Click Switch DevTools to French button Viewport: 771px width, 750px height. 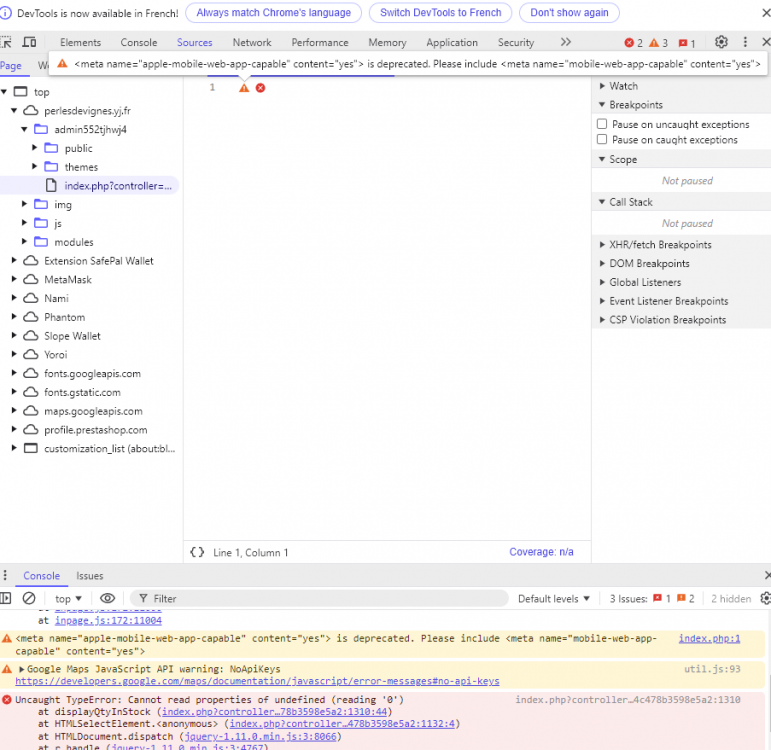click(441, 13)
